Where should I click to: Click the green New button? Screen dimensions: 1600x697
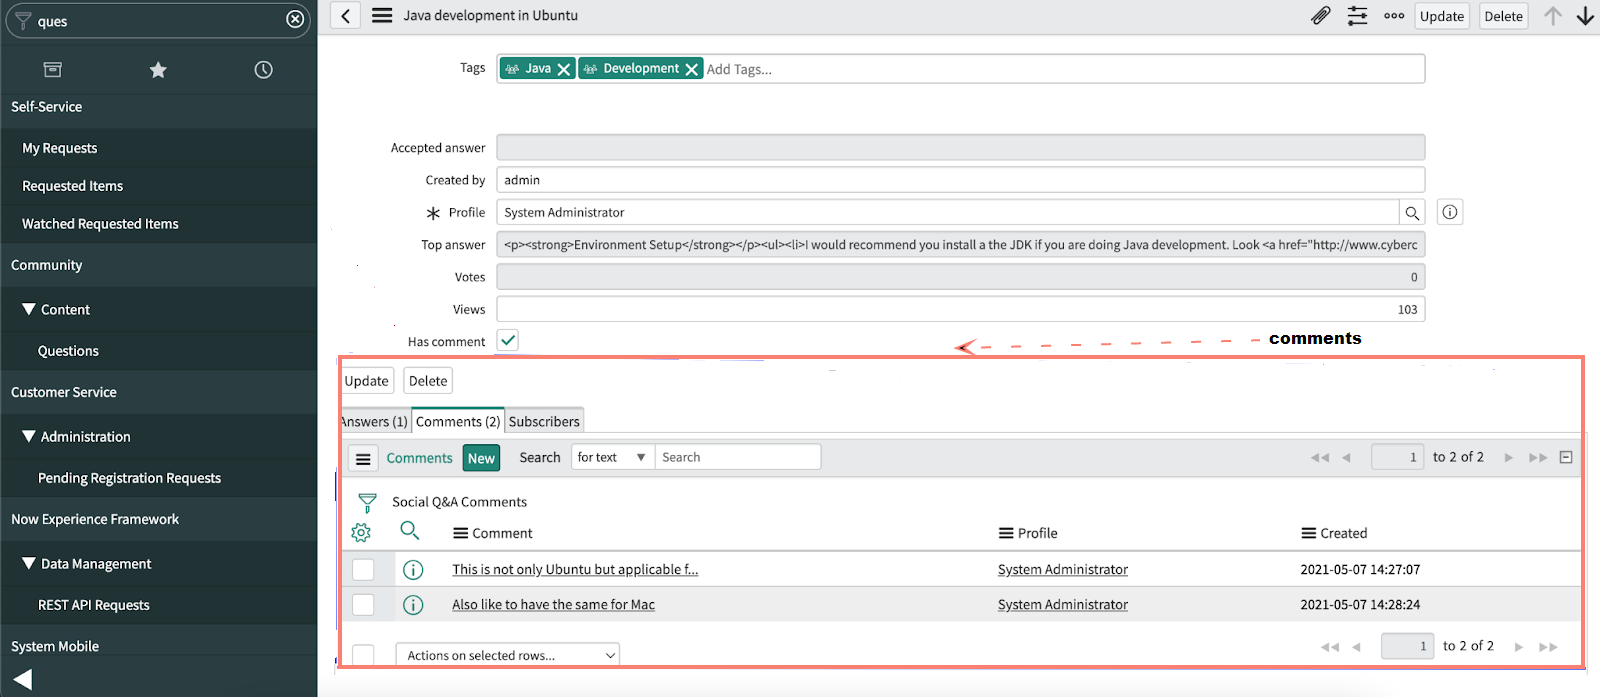coord(481,458)
